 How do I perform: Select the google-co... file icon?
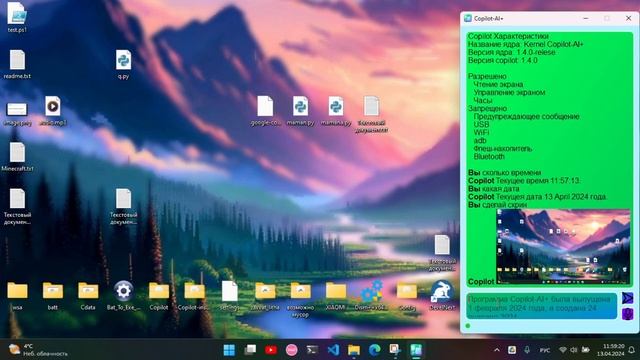tap(265, 111)
